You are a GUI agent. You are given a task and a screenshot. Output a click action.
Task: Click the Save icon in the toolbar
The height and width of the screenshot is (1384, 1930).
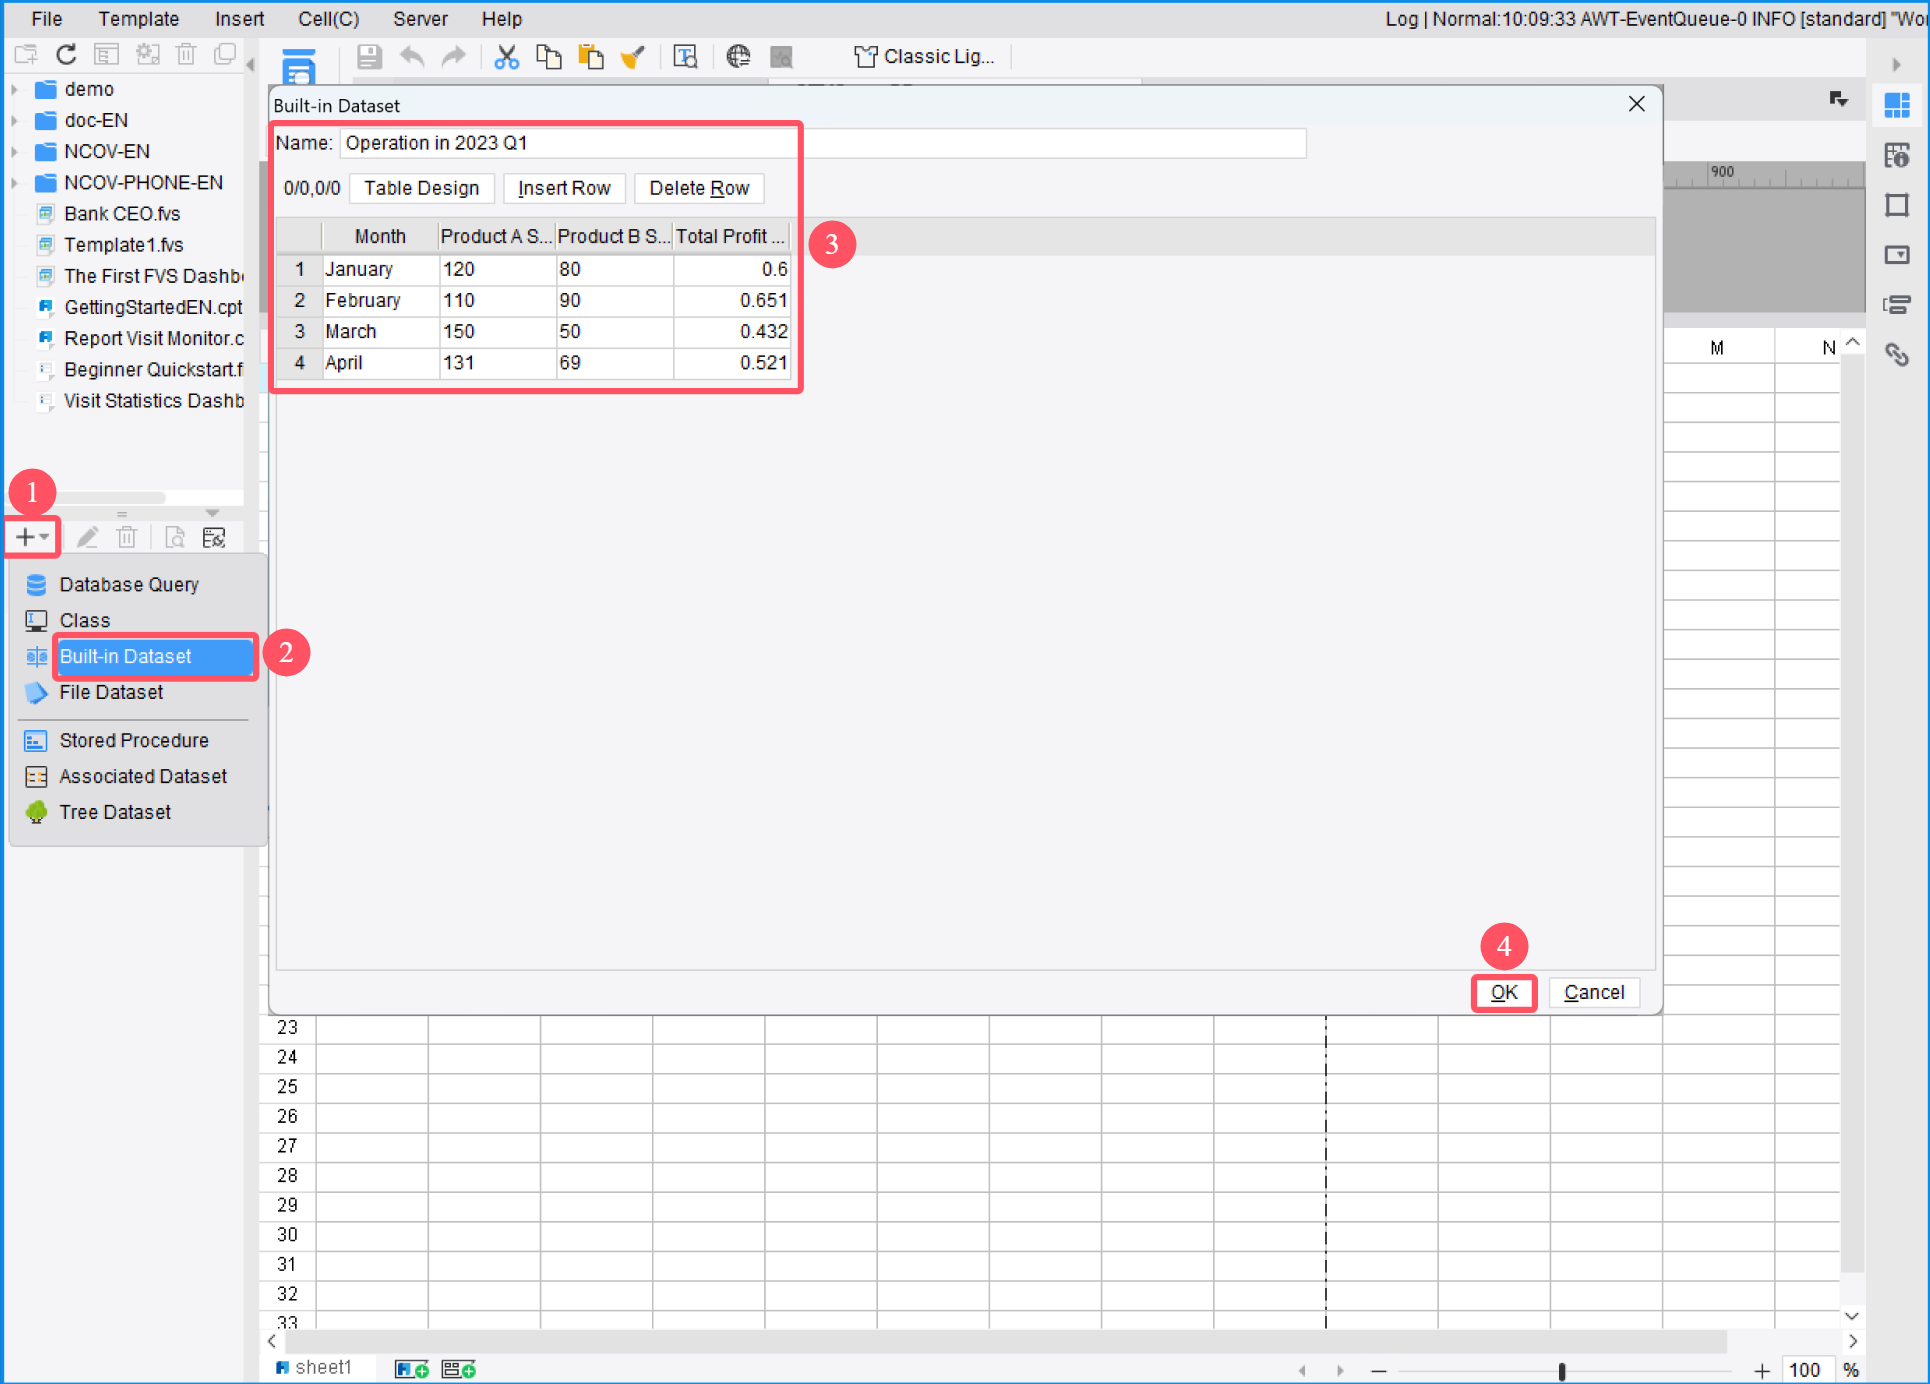(368, 56)
